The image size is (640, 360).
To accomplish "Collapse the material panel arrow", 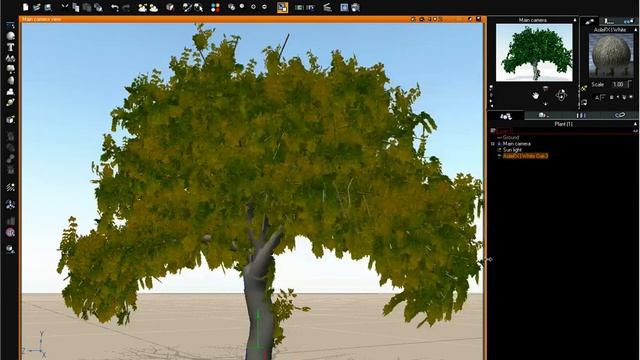I will [636, 30].
